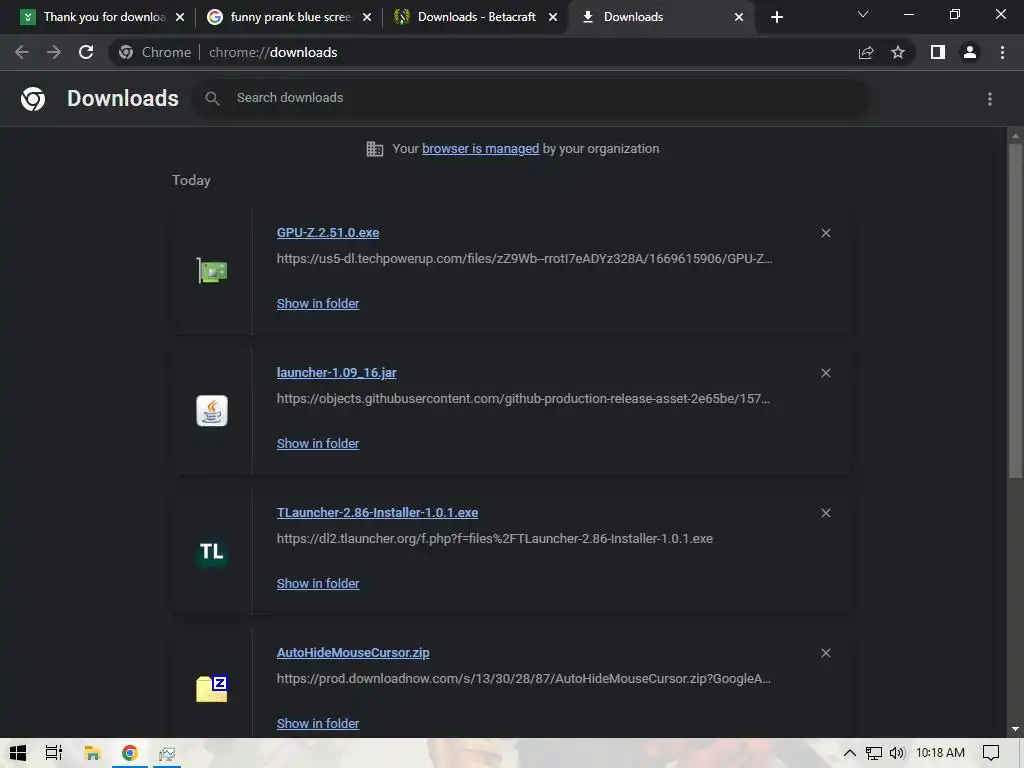Click the share page icon in address bar

pos(866,52)
